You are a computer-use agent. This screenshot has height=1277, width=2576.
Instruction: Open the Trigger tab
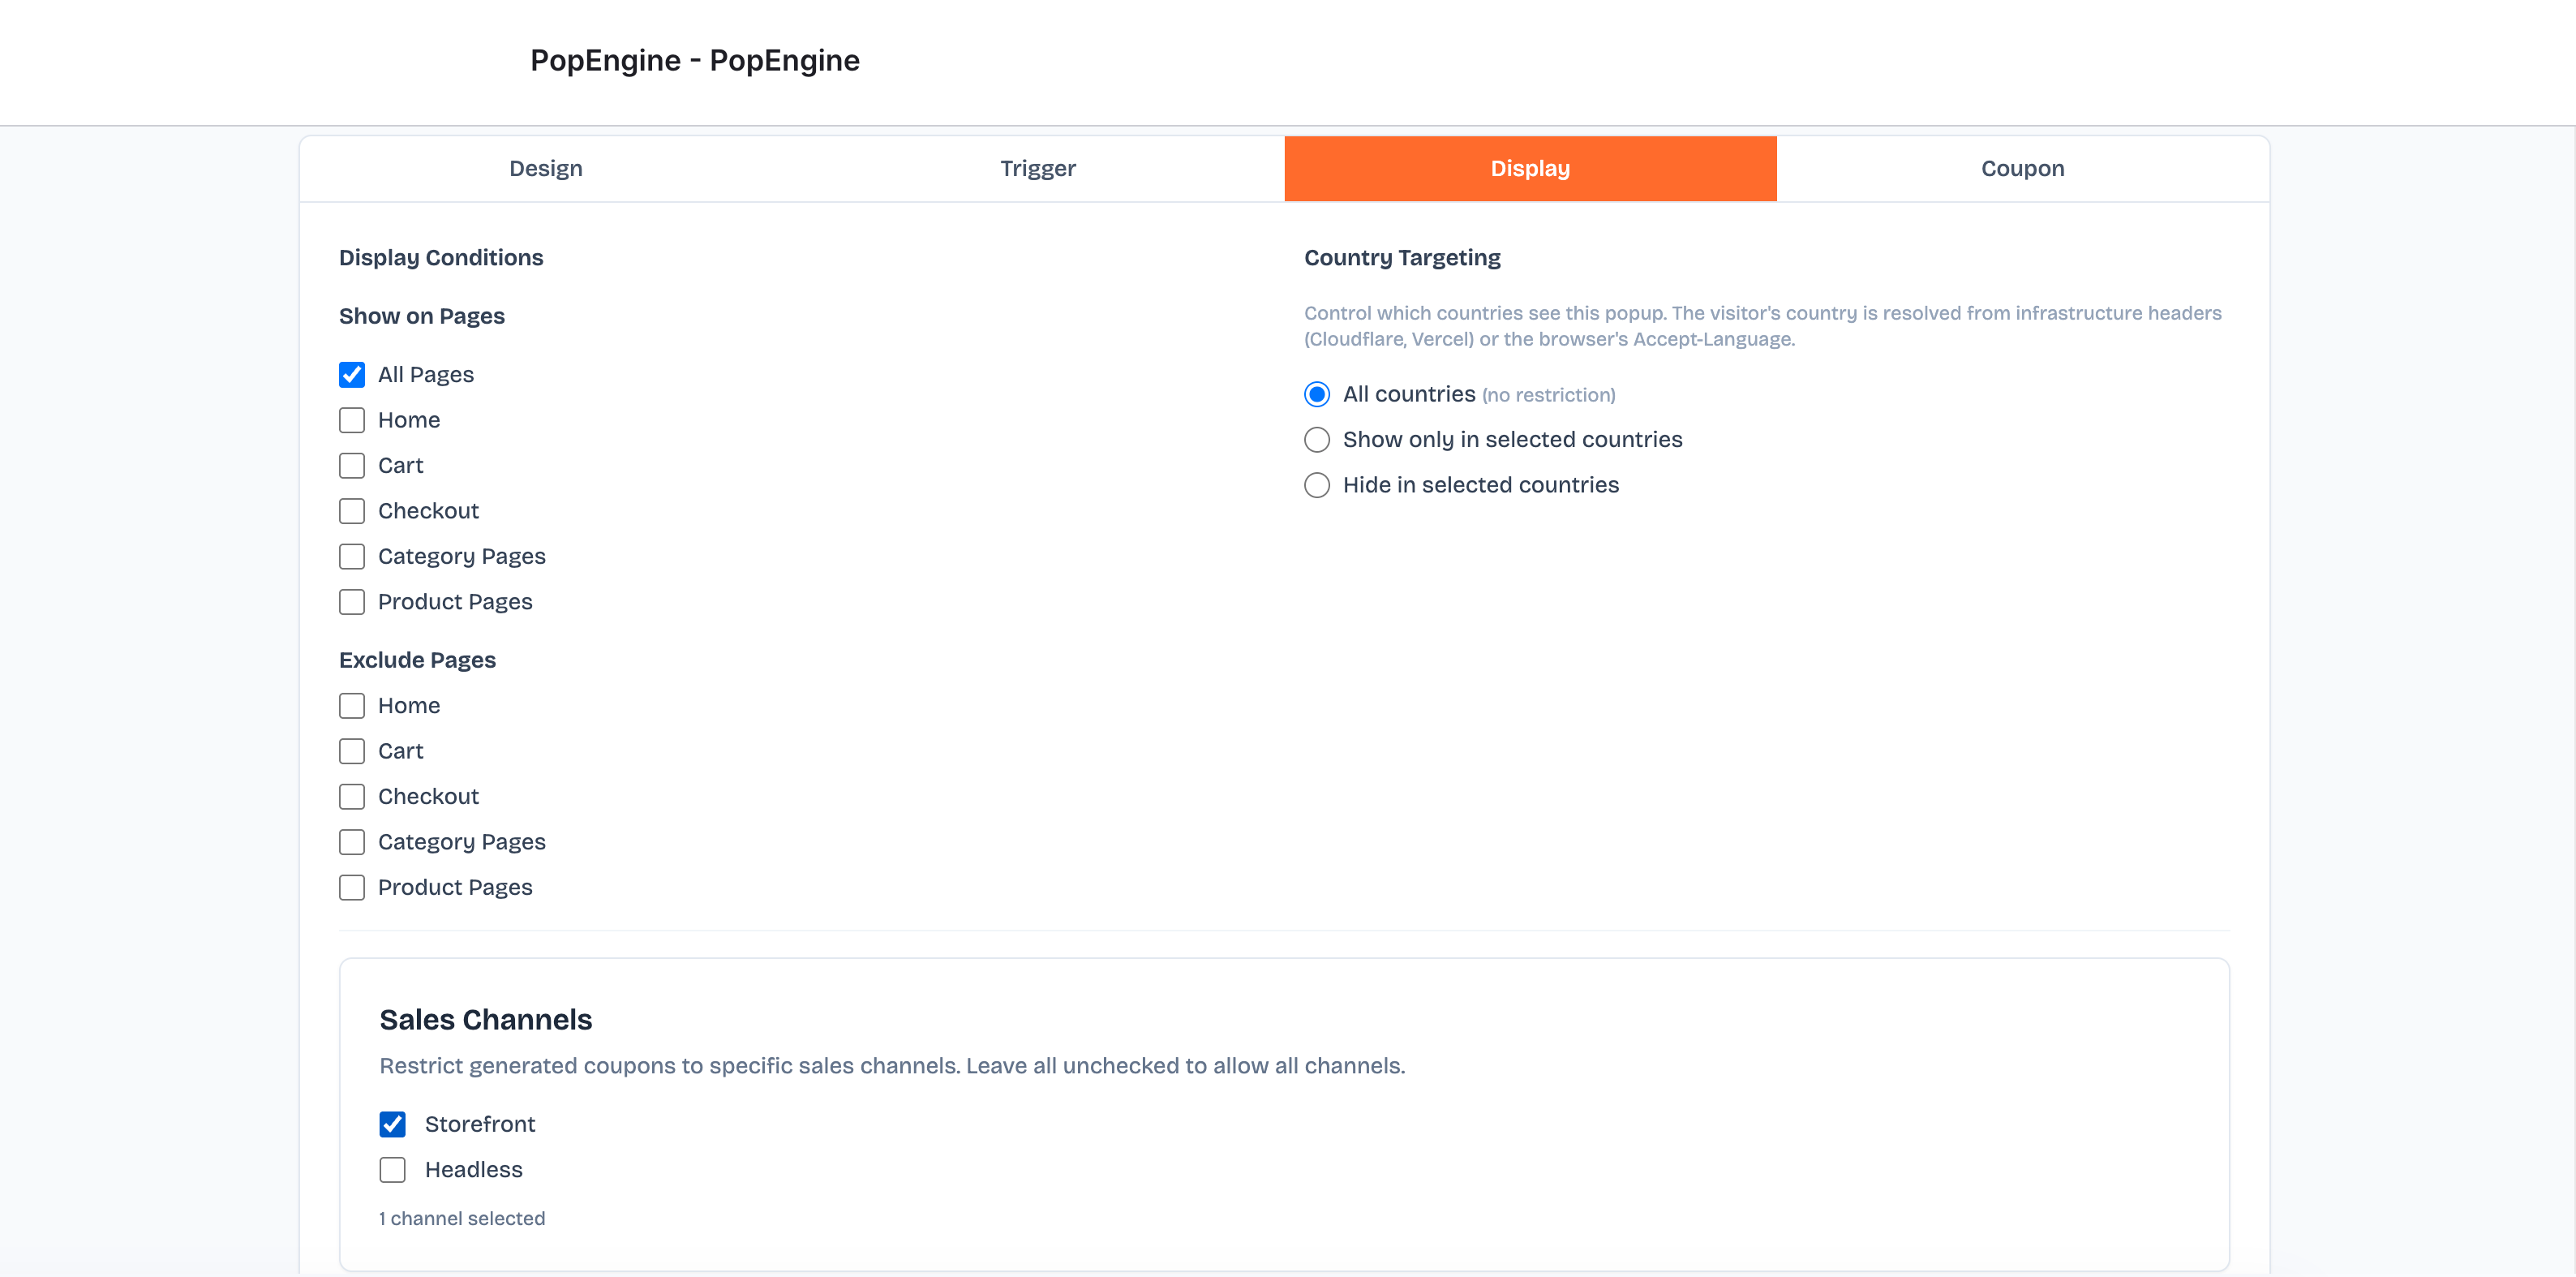pyautogui.click(x=1037, y=168)
